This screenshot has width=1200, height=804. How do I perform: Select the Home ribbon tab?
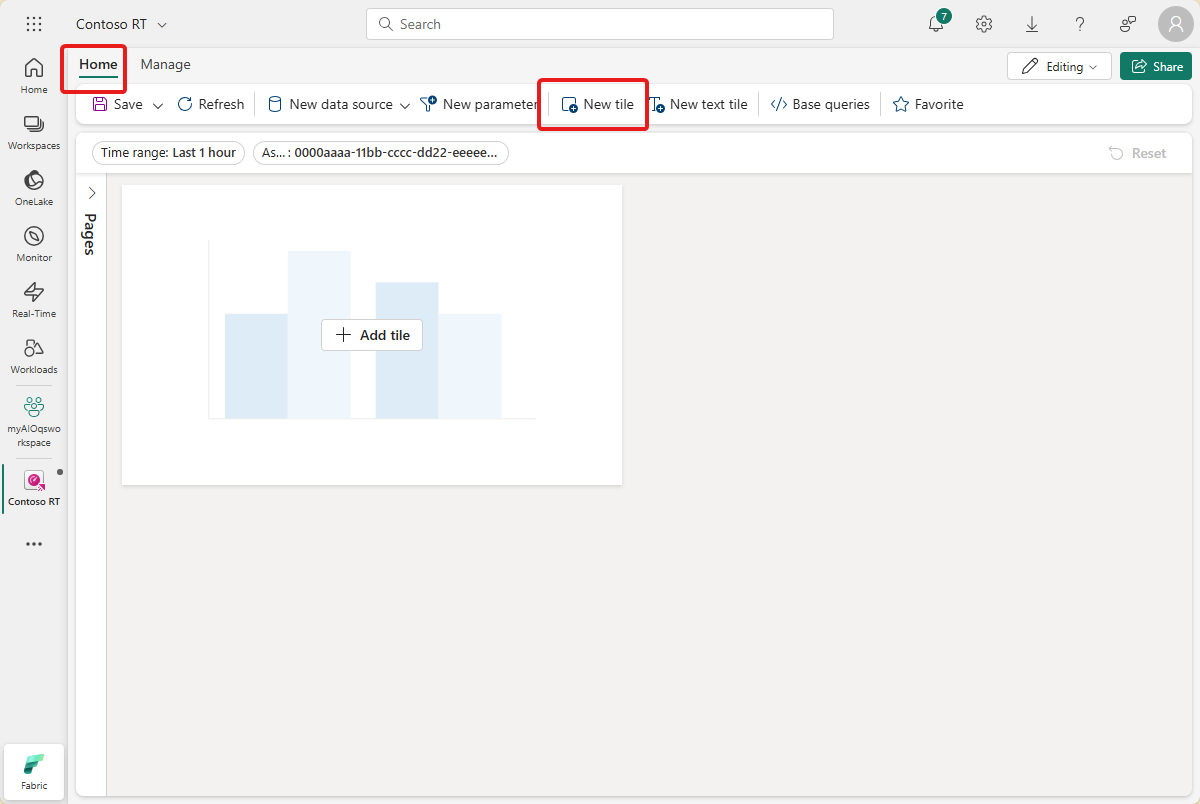[96, 64]
